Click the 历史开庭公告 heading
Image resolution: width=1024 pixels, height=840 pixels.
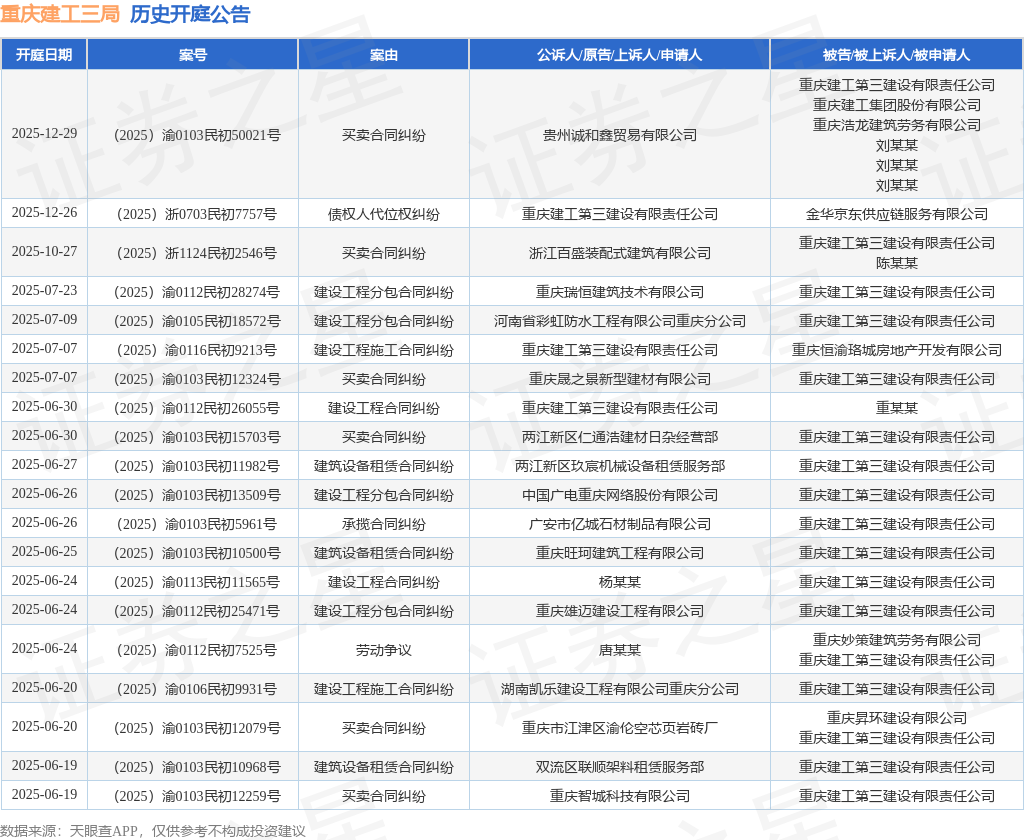190,14
